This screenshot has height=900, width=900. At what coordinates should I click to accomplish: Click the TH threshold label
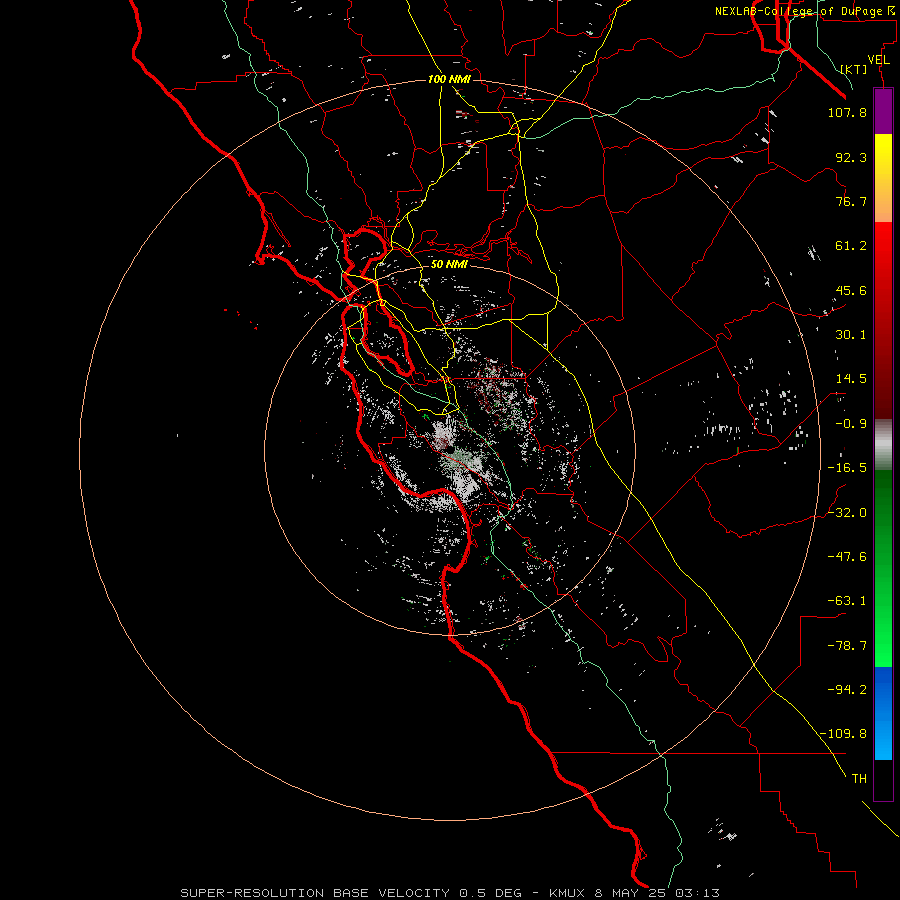[859, 779]
